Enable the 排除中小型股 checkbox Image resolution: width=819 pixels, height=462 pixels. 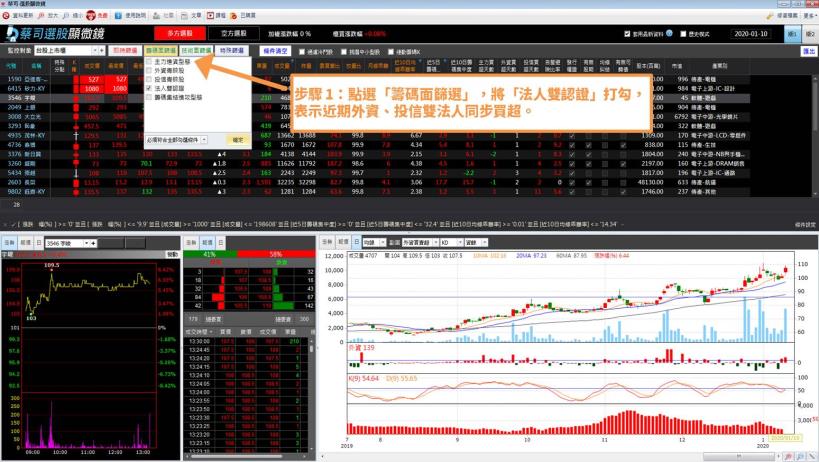pyautogui.click(x=344, y=52)
